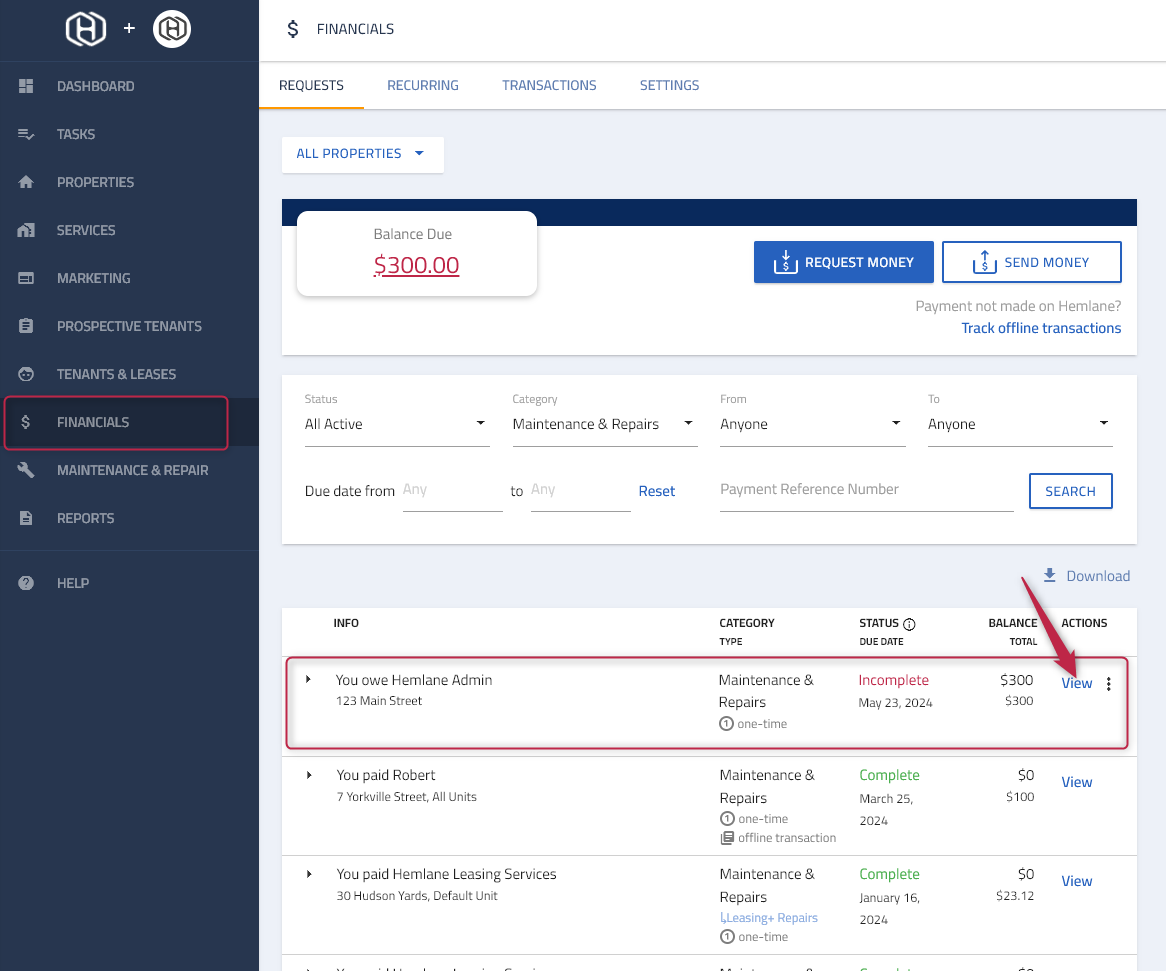The width and height of the screenshot is (1166, 971).
Task: Open the Tasks menu item
Action: (76, 135)
